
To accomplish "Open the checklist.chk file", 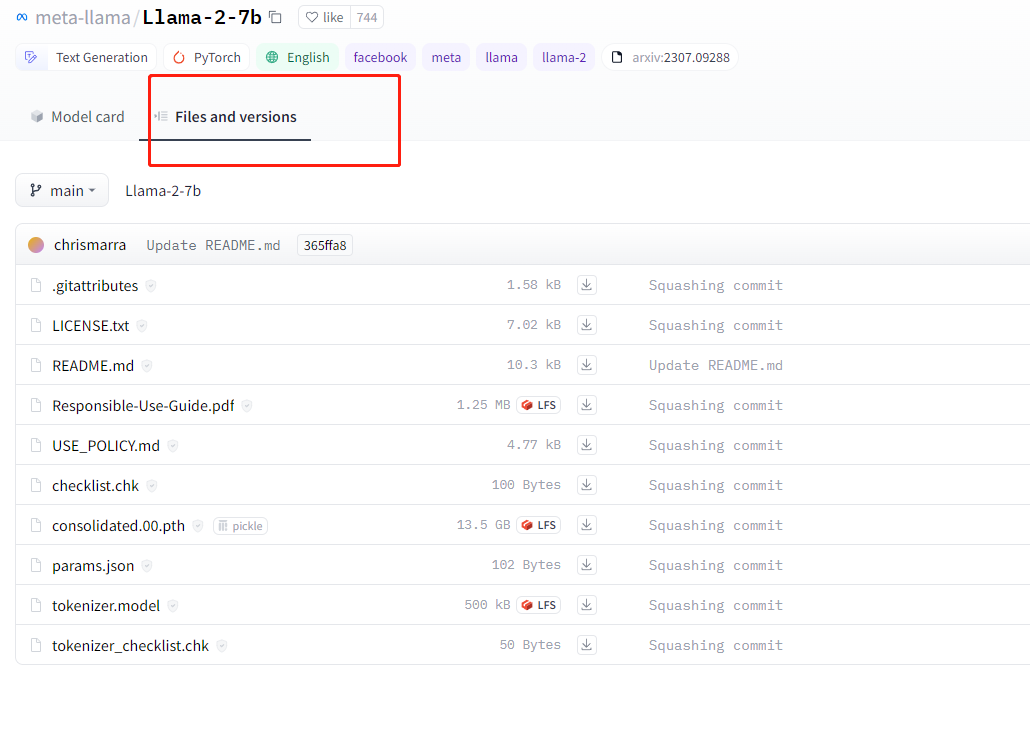I will click(x=95, y=486).
